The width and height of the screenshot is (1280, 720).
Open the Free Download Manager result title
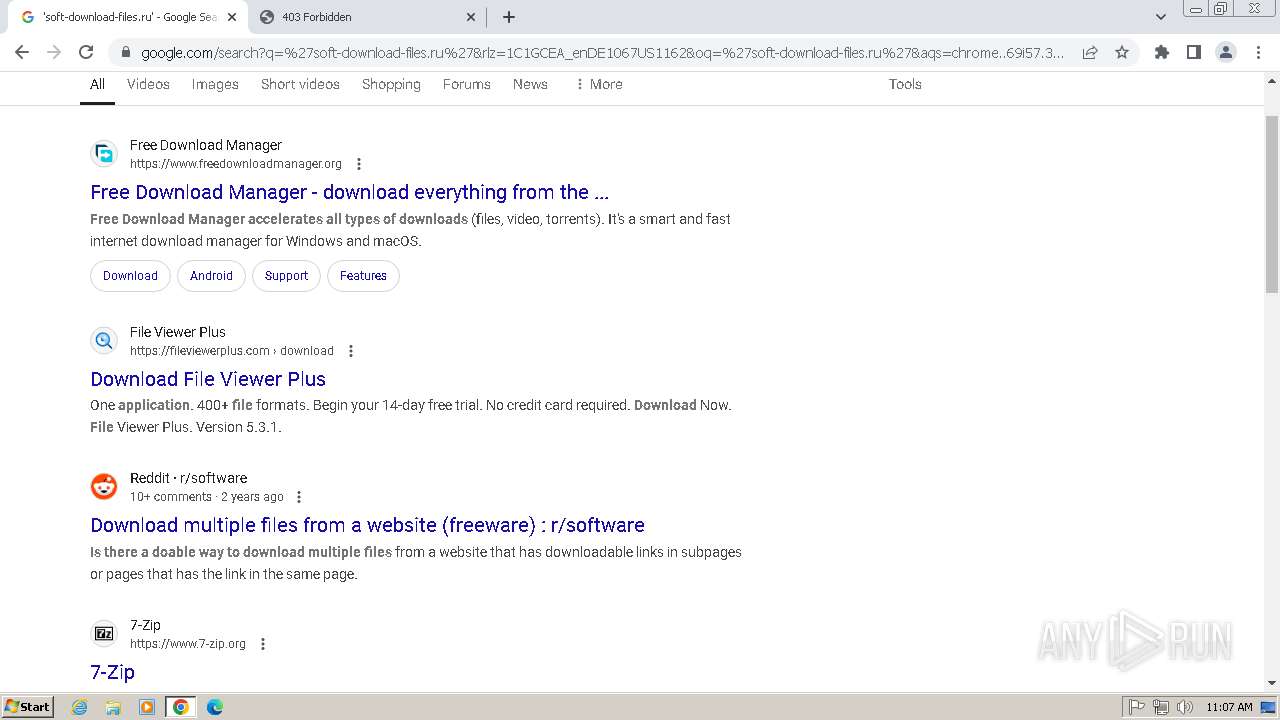(349, 192)
